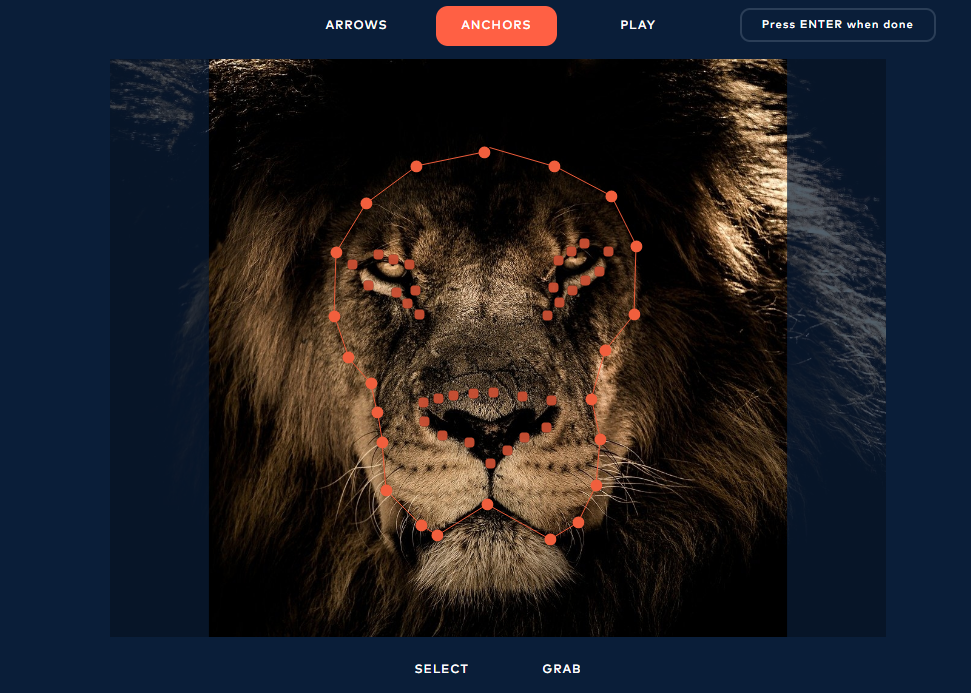971x693 pixels.
Task: Choose the GRAB mode
Action: pyautogui.click(x=562, y=669)
